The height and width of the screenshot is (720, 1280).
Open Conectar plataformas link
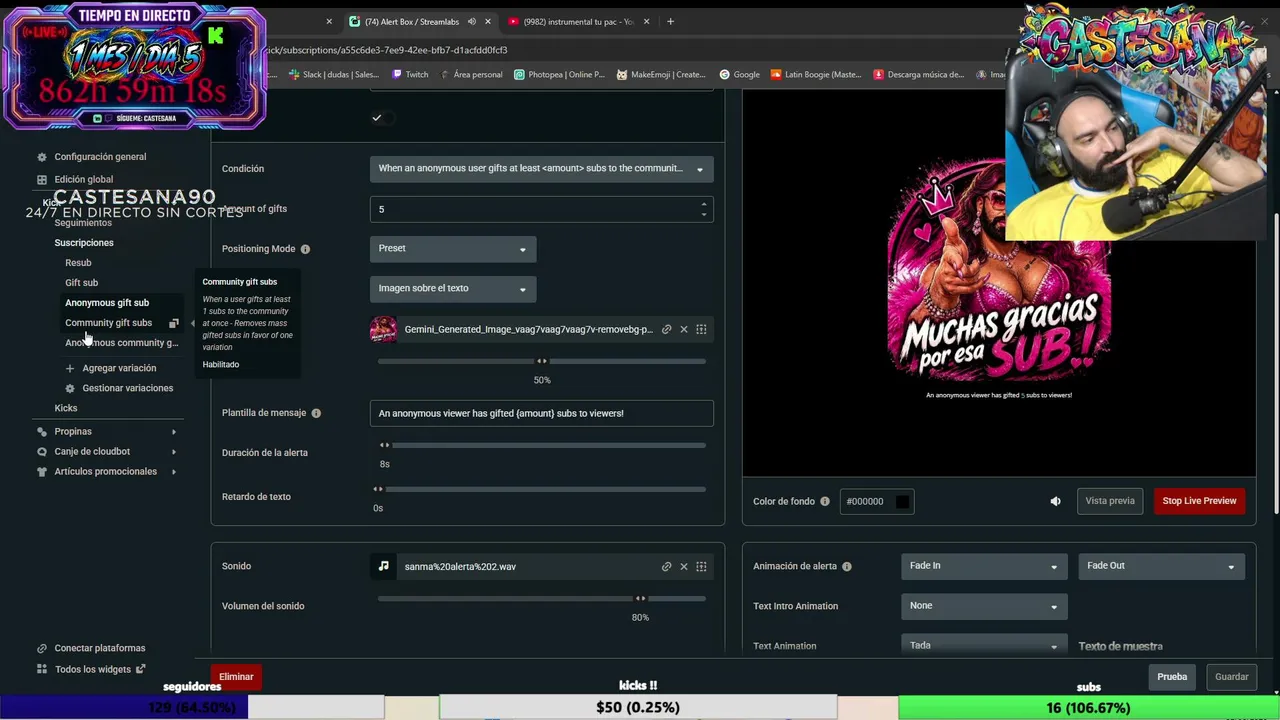[x=100, y=648]
